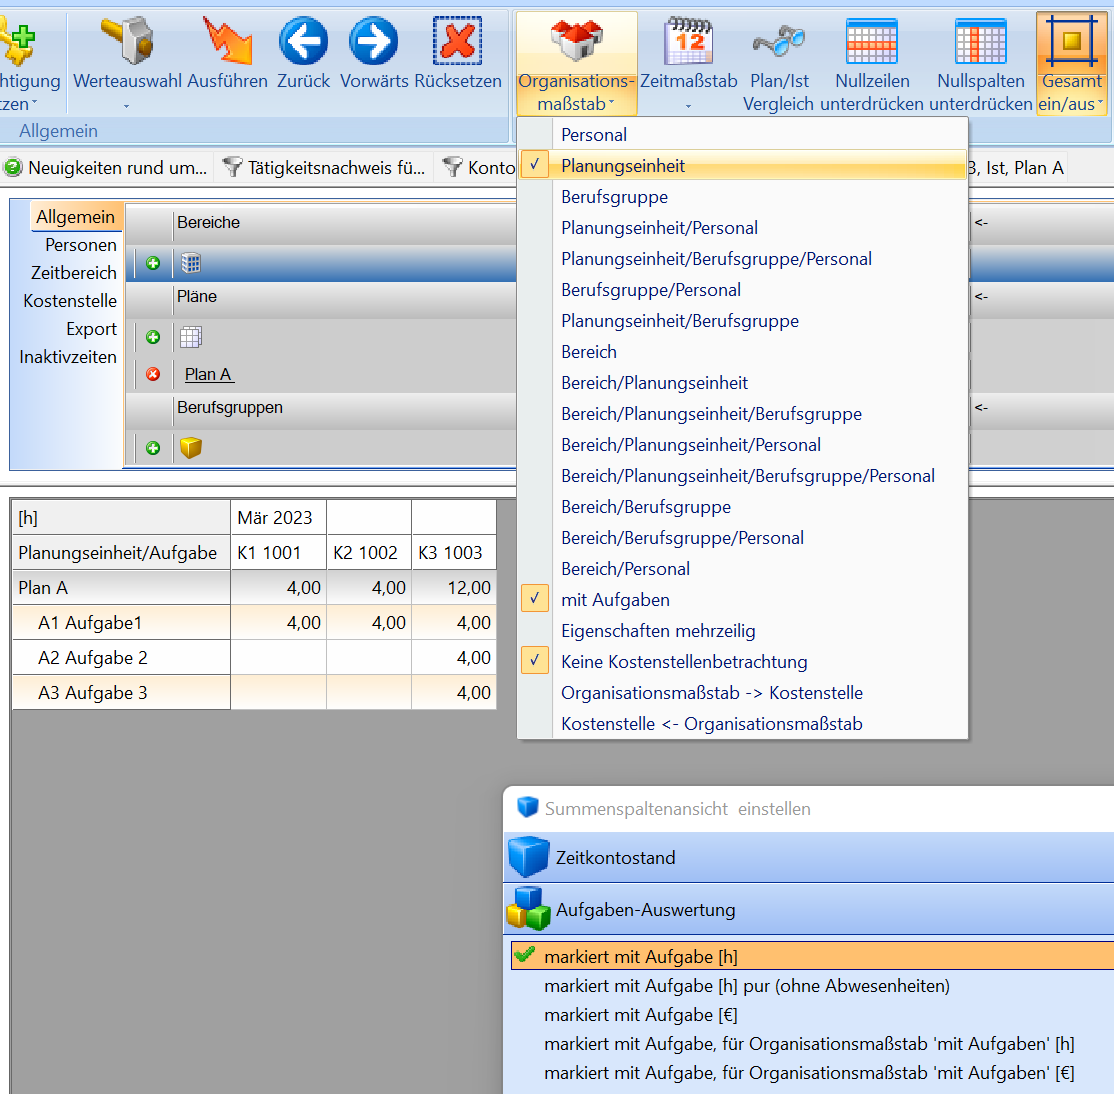
Task: Open Plan/Ist Vergleich glasses icon
Action: pos(778,42)
